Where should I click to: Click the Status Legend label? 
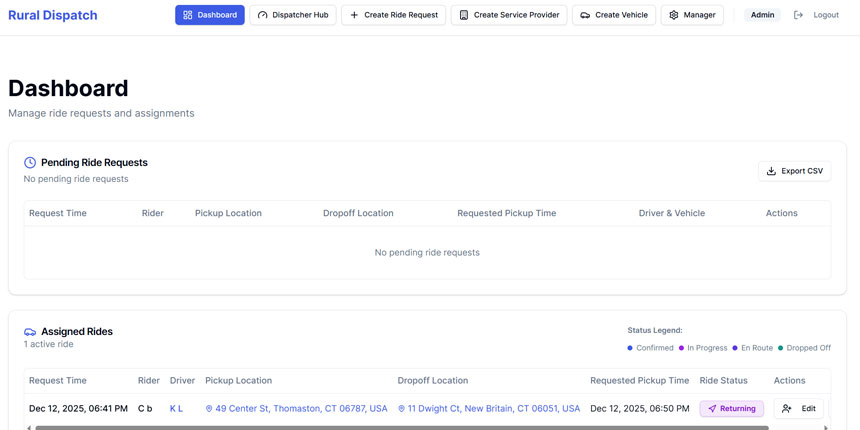tap(655, 331)
